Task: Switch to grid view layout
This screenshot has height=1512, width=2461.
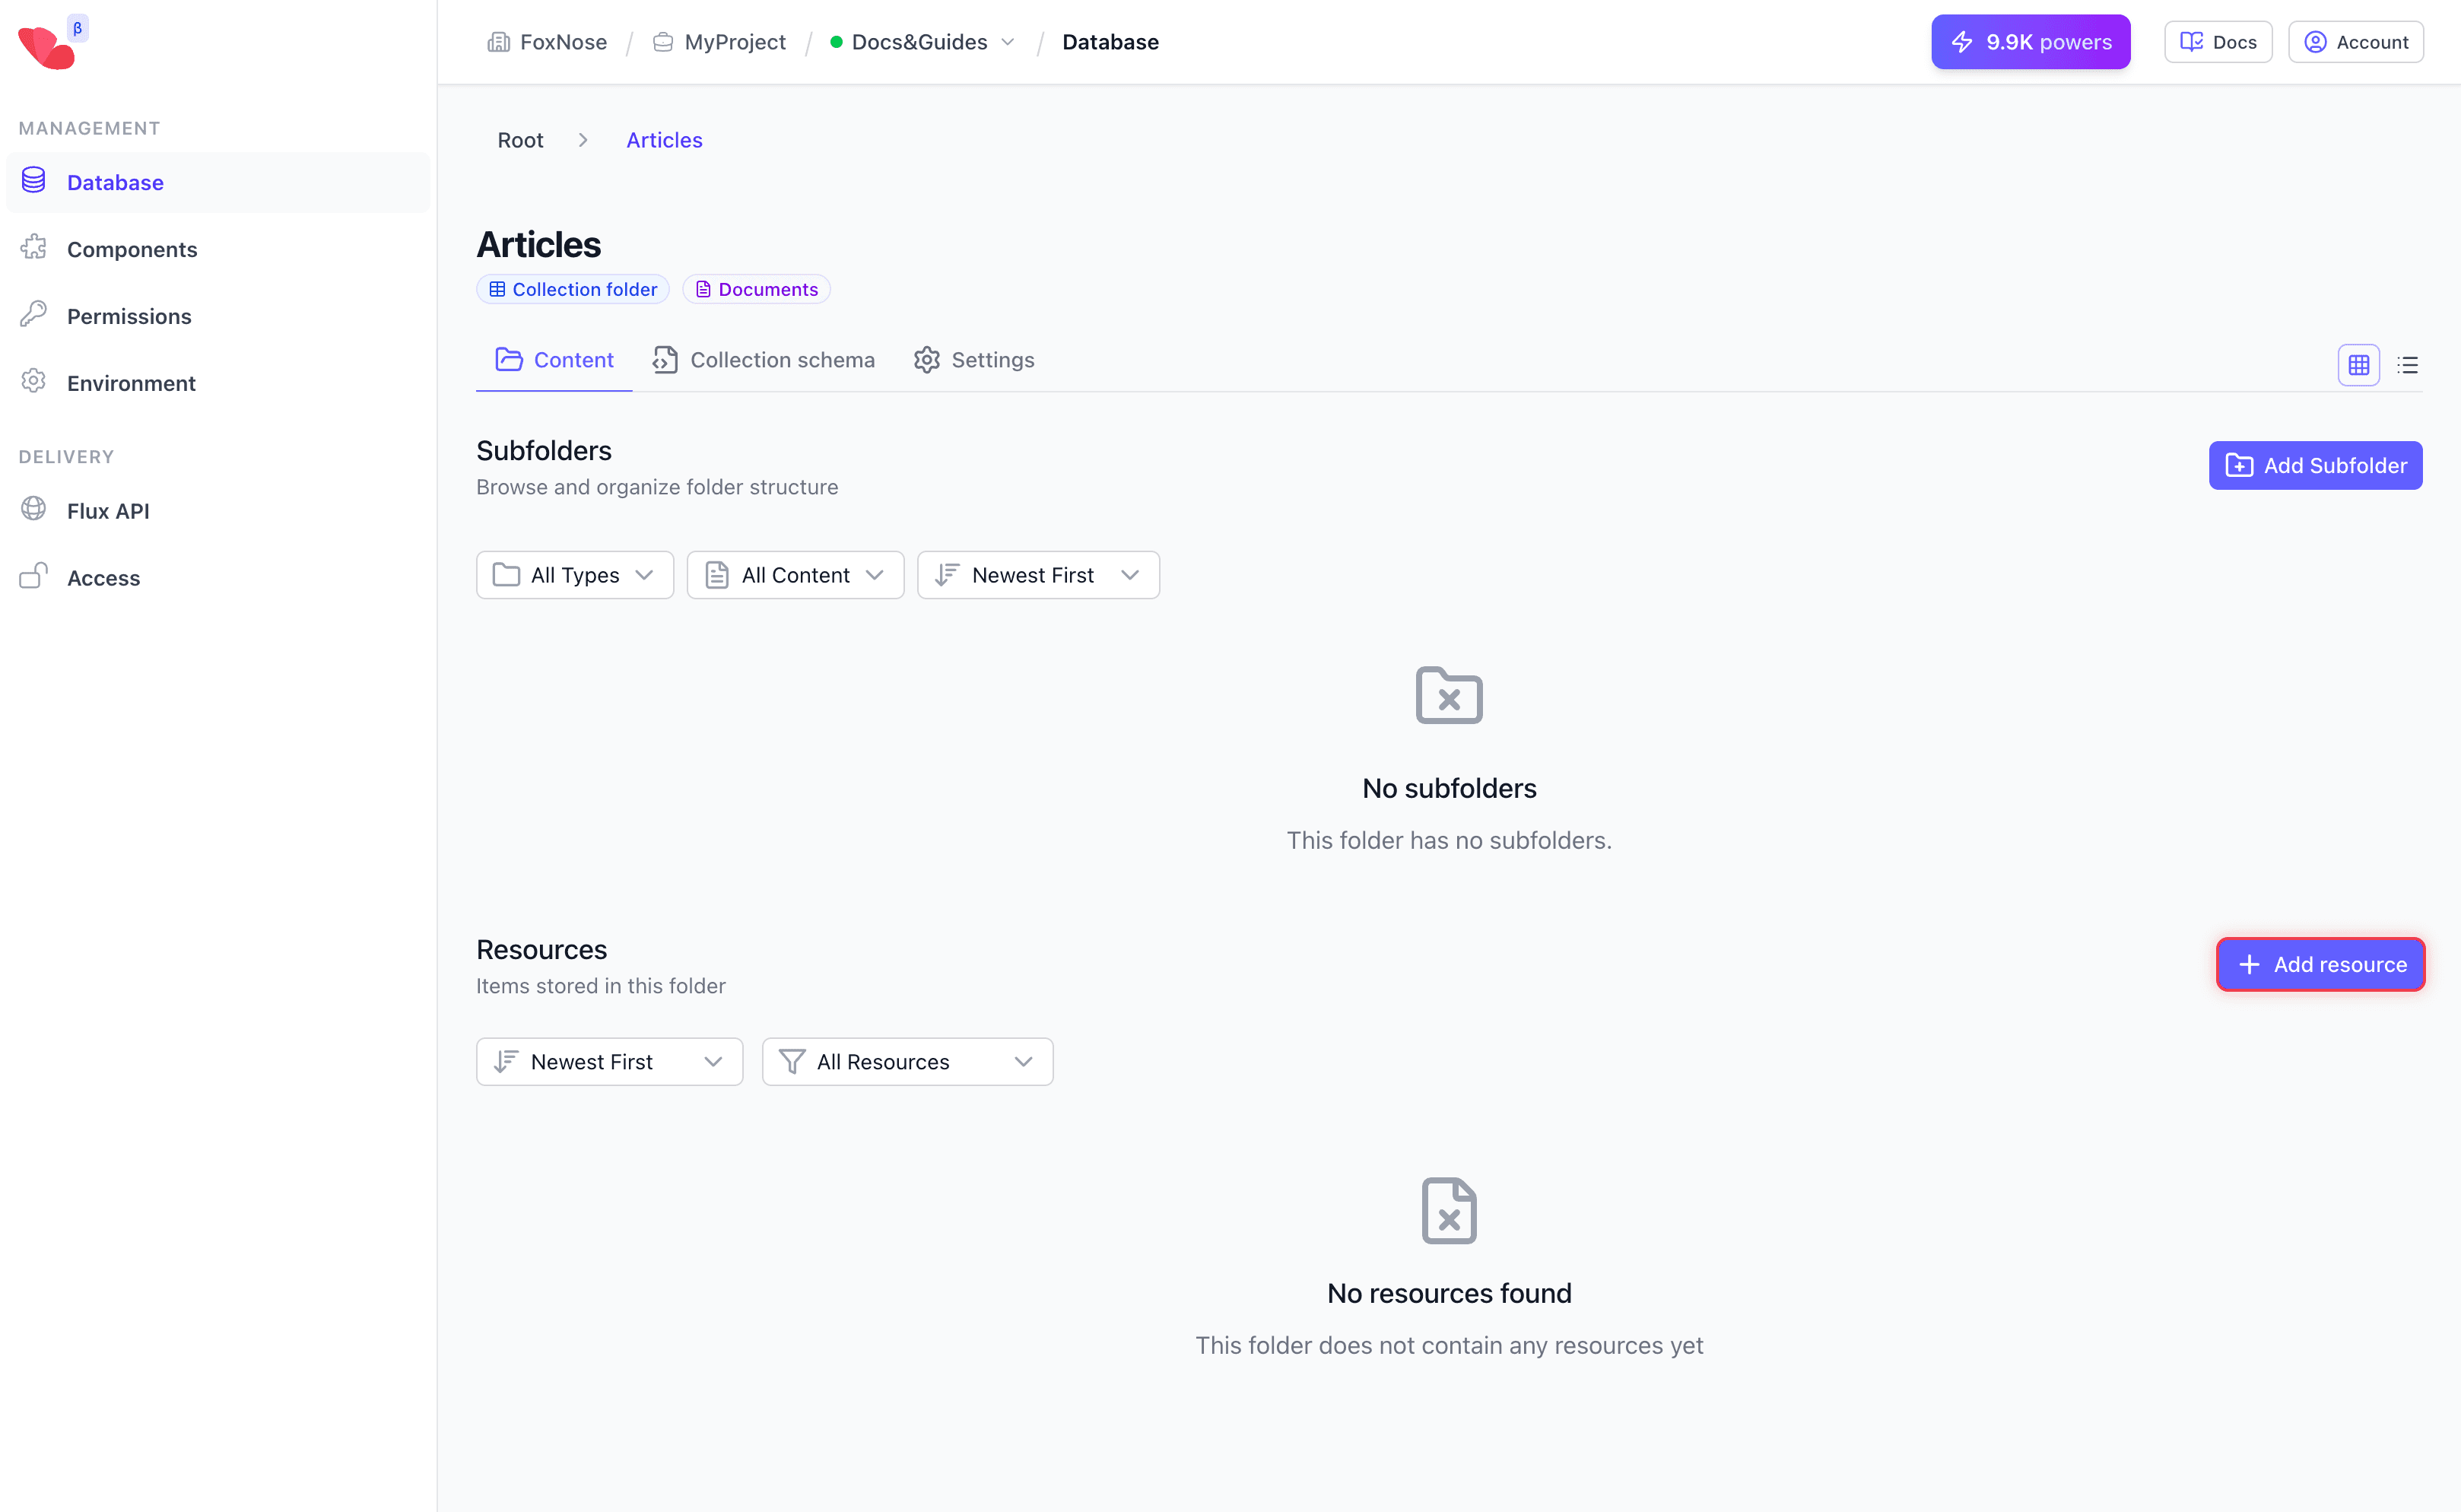Action: tap(2358, 365)
